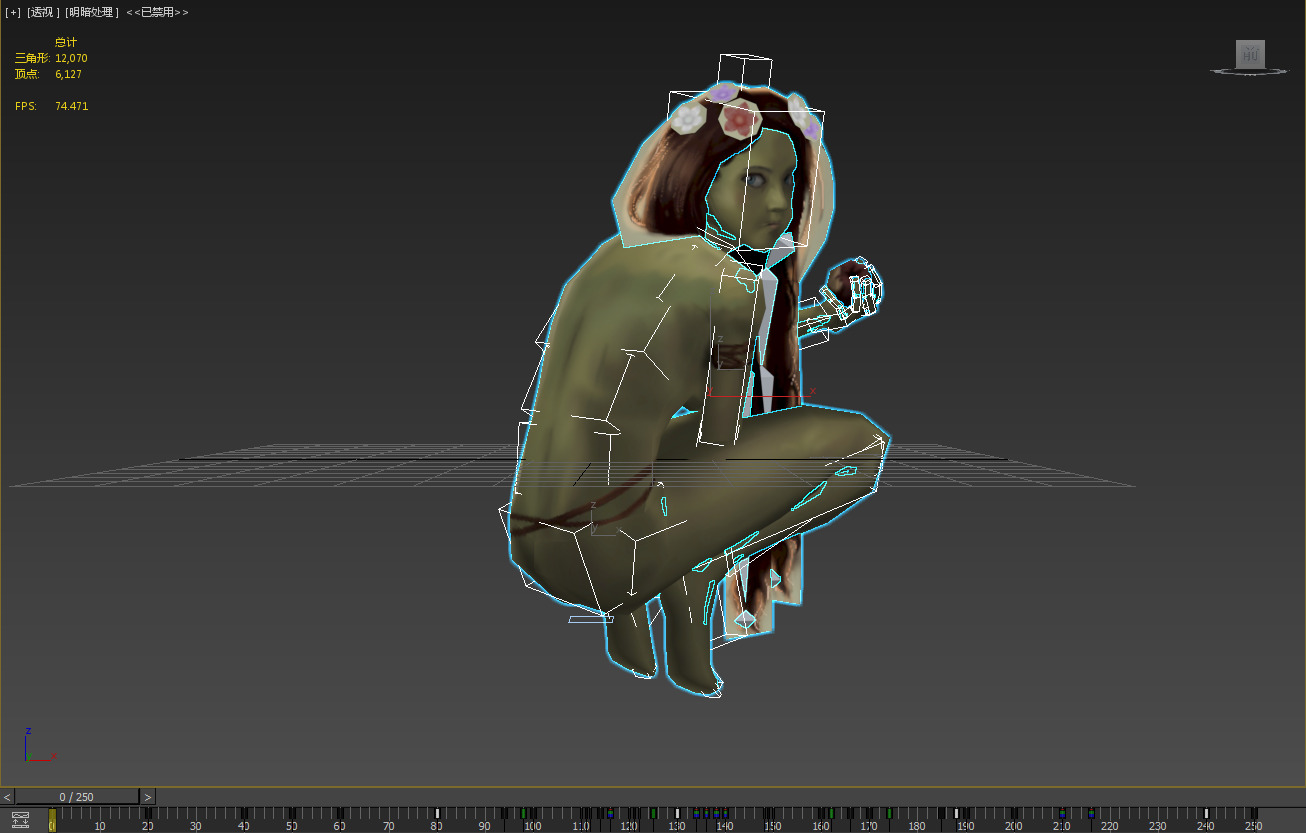Select the white keyframe at frame 80
This screenshot has width=1306, height=833.
(437, 814)
